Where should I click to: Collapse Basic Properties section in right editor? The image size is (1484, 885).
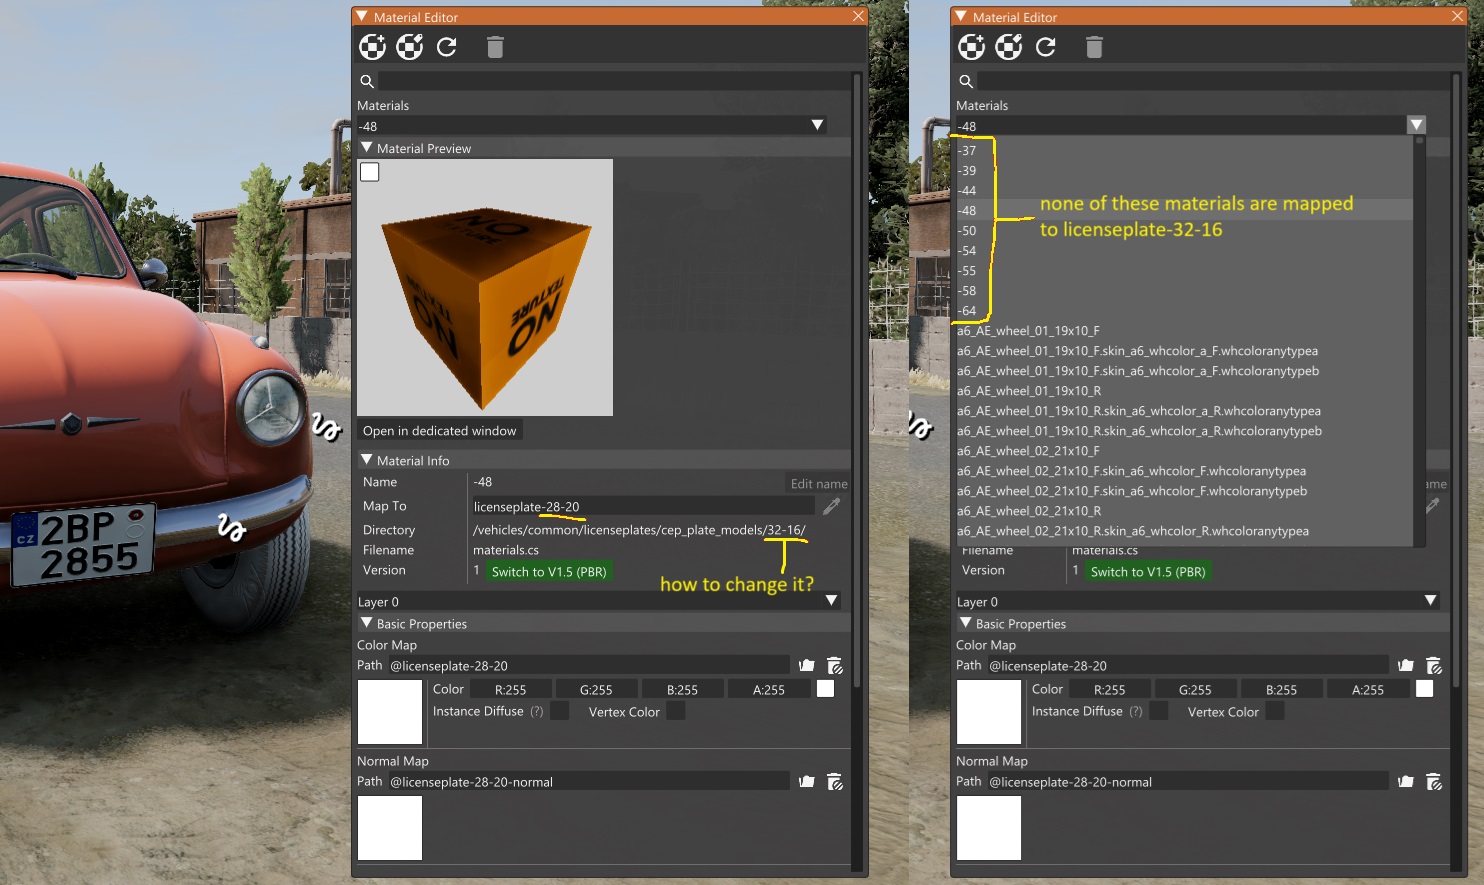pyautogui.click(x=966, y=623)
